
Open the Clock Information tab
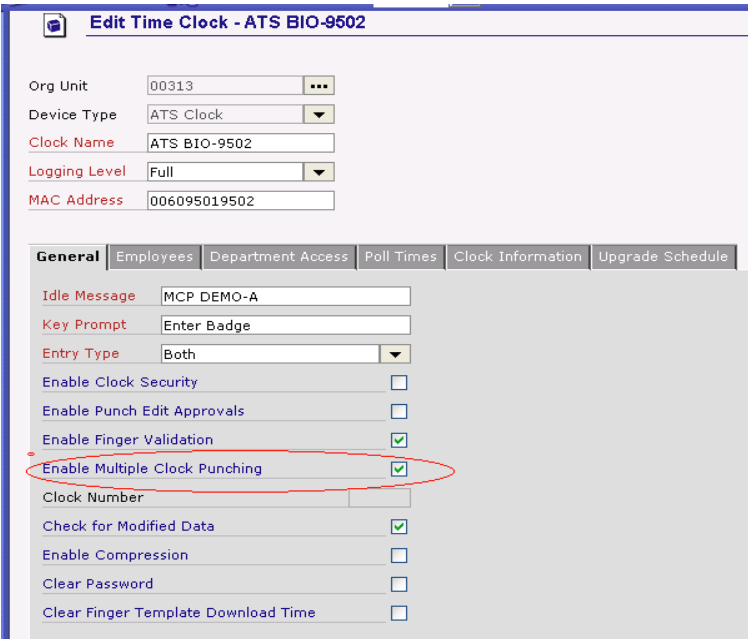pos(518,257)
